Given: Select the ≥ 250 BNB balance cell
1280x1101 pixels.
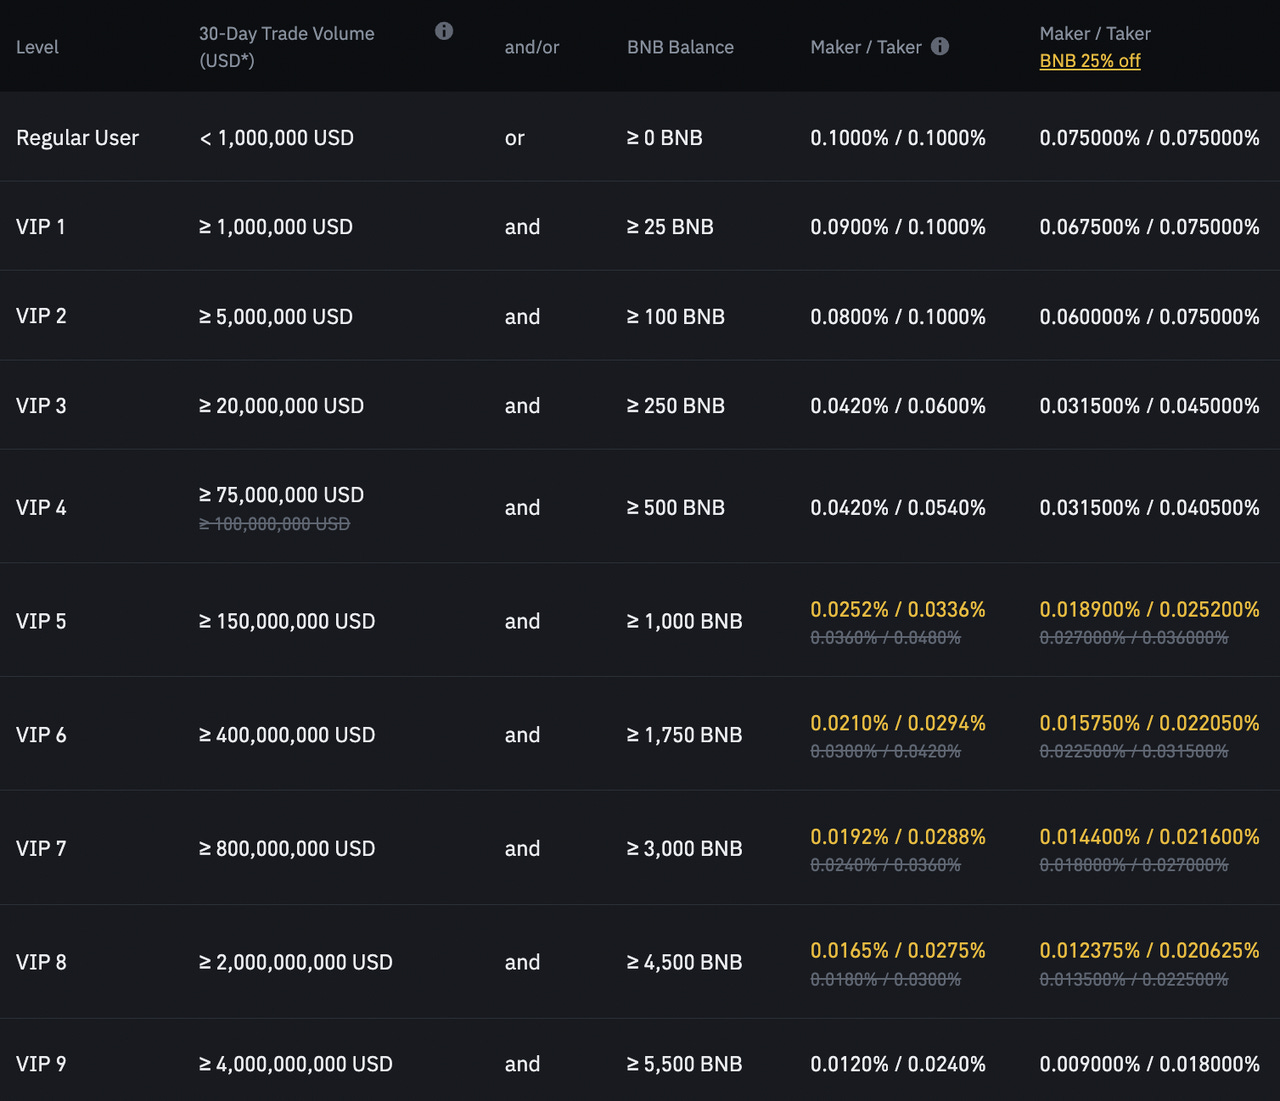Looking at the screenshot, I should pyautogui.click(x=676, y=406).
